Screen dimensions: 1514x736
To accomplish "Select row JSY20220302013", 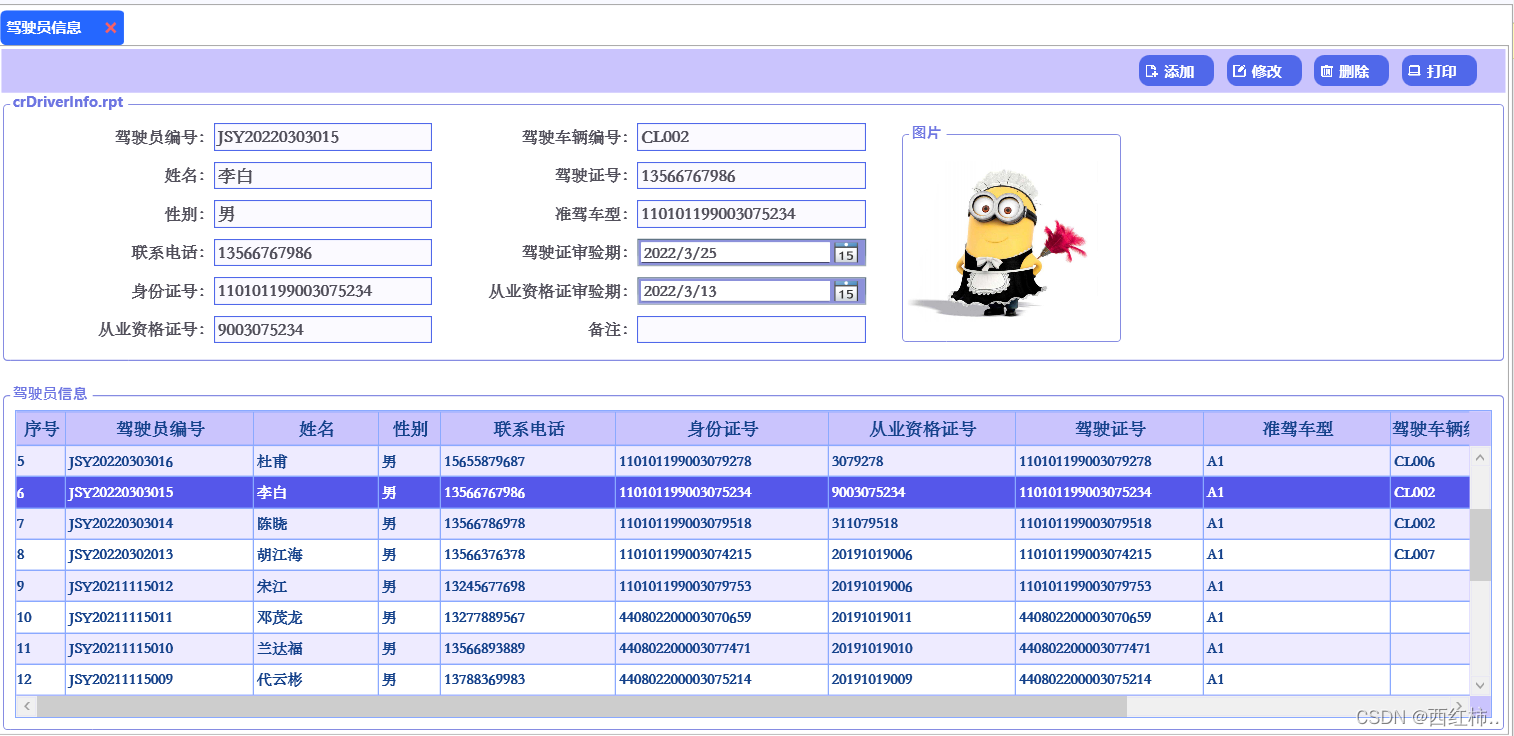I will [x=743, y=554].
